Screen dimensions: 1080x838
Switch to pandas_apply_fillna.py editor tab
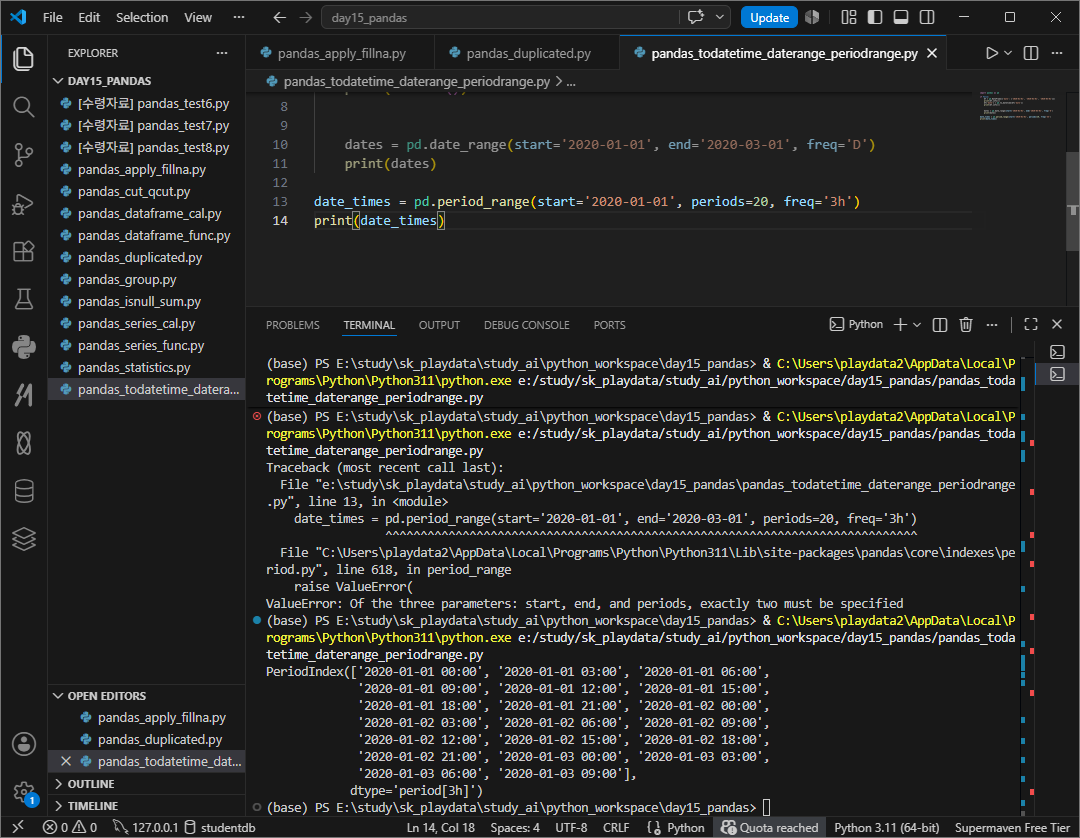coord(341,53)
